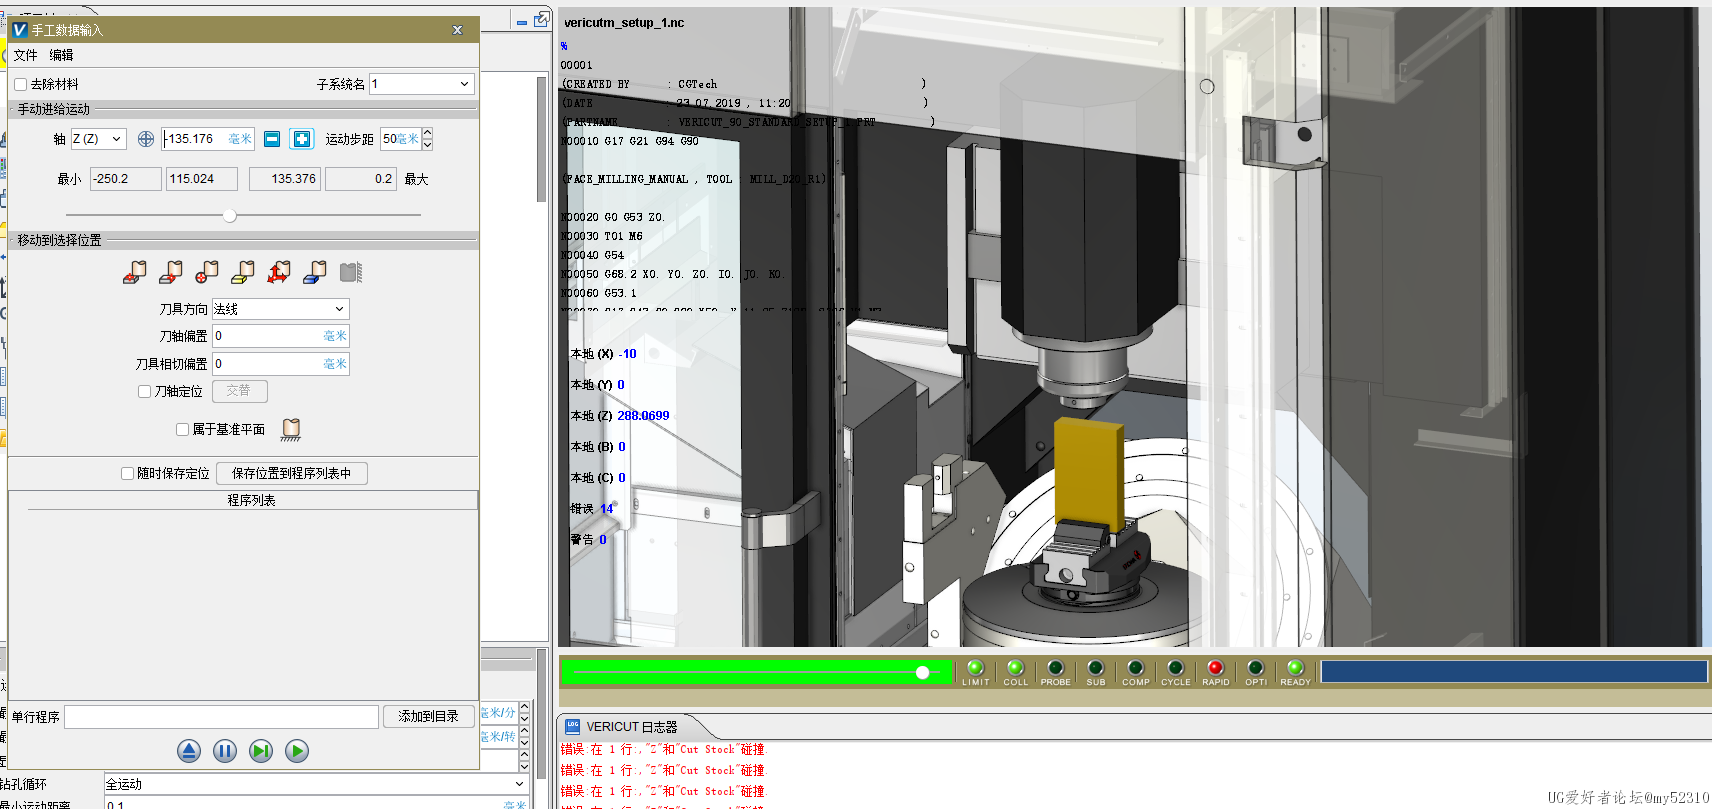The height and width of the screenshot is (809, 1712).
Task: Click the yellow-face move-to-position icon
Action: (x=243, y=272)
